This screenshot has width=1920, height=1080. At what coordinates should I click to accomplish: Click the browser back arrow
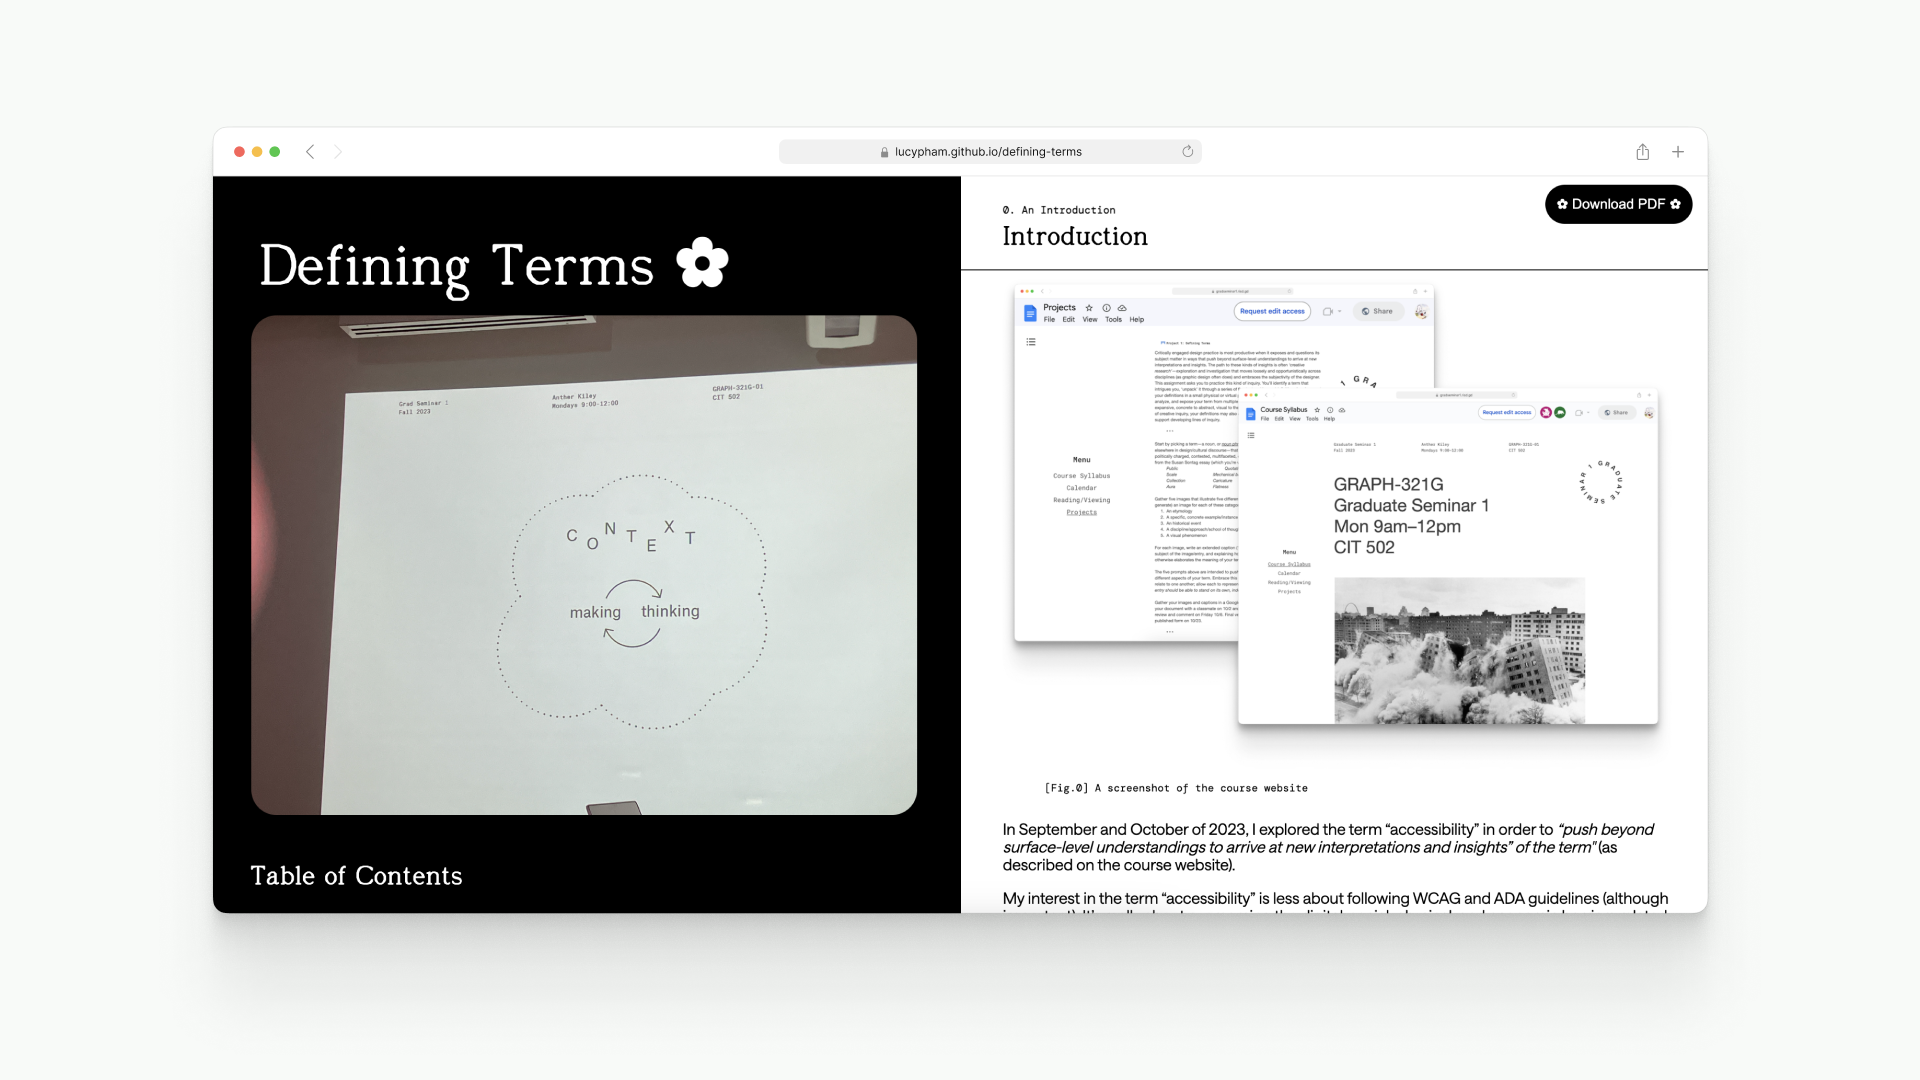(x=310, y=152)
